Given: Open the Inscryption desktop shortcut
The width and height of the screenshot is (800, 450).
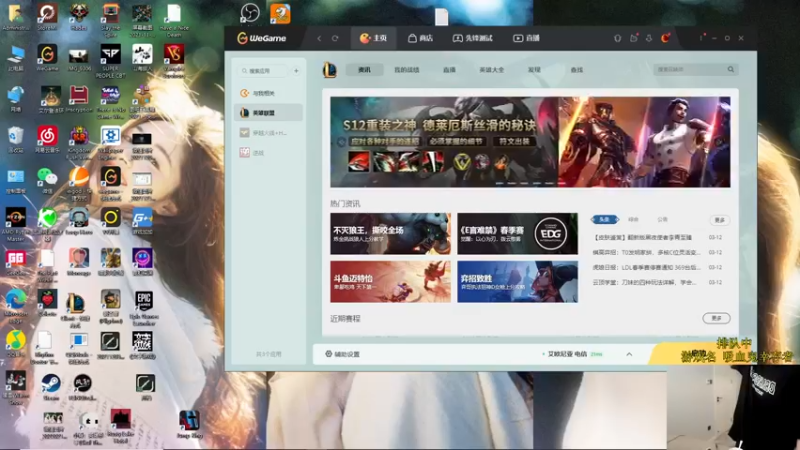Looking at the screenshot, I should tap(79, 99).
